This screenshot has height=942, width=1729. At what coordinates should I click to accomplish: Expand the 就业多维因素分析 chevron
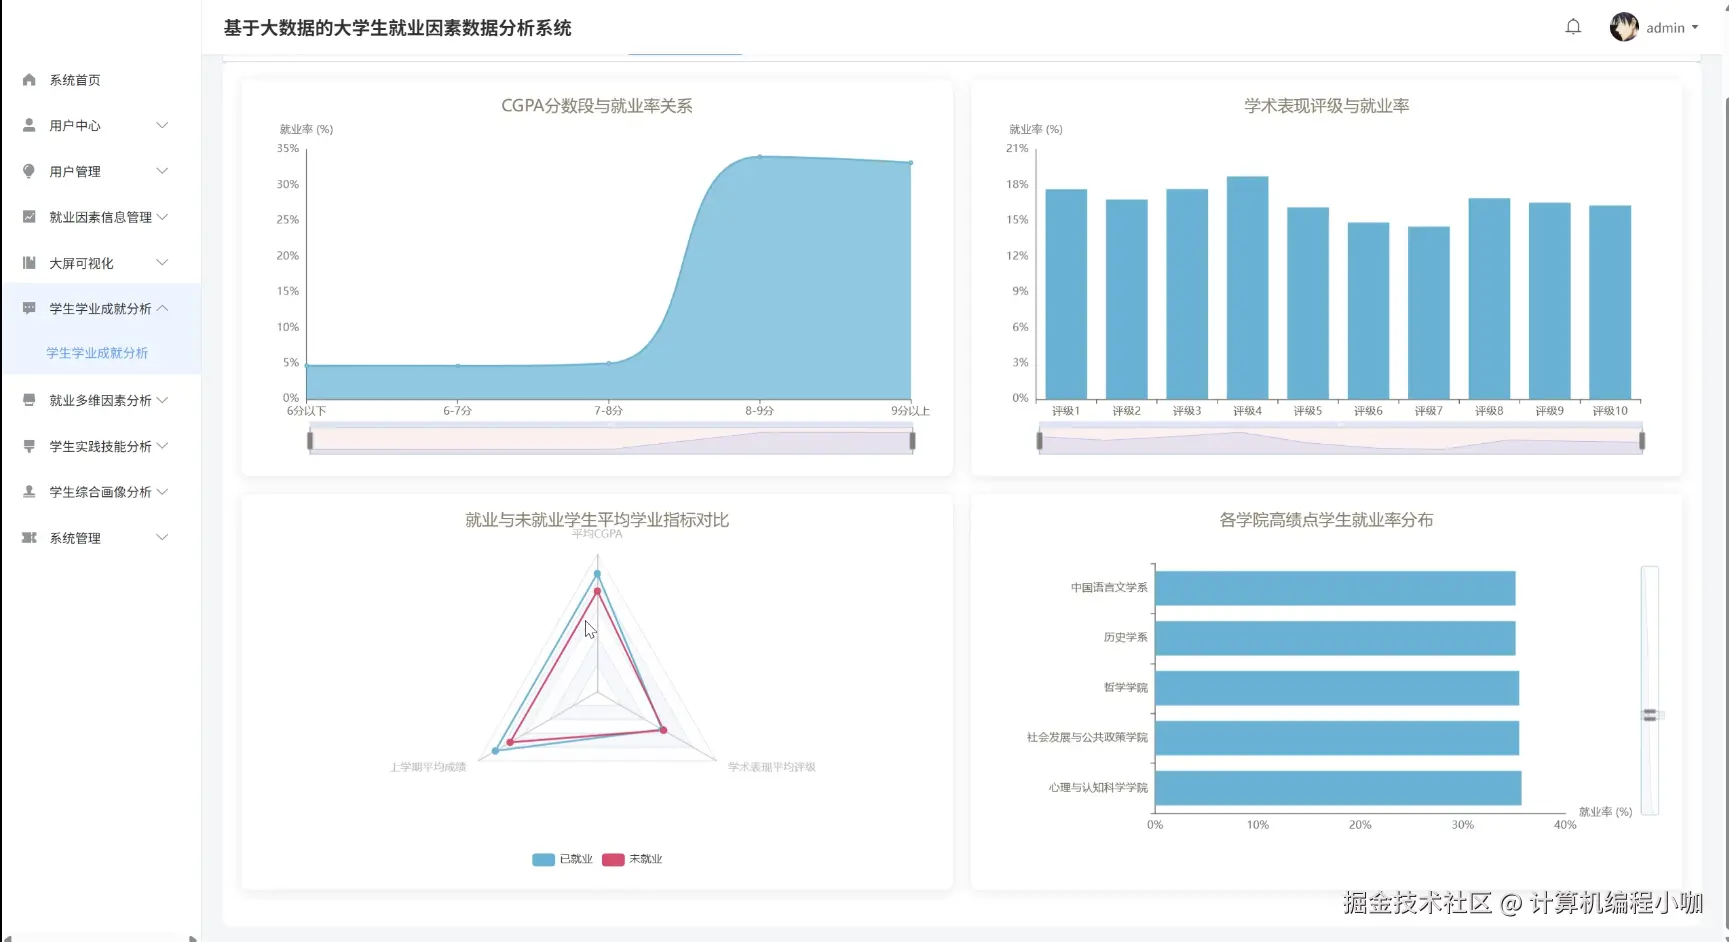pyautogui.click(x=162, y=400)
